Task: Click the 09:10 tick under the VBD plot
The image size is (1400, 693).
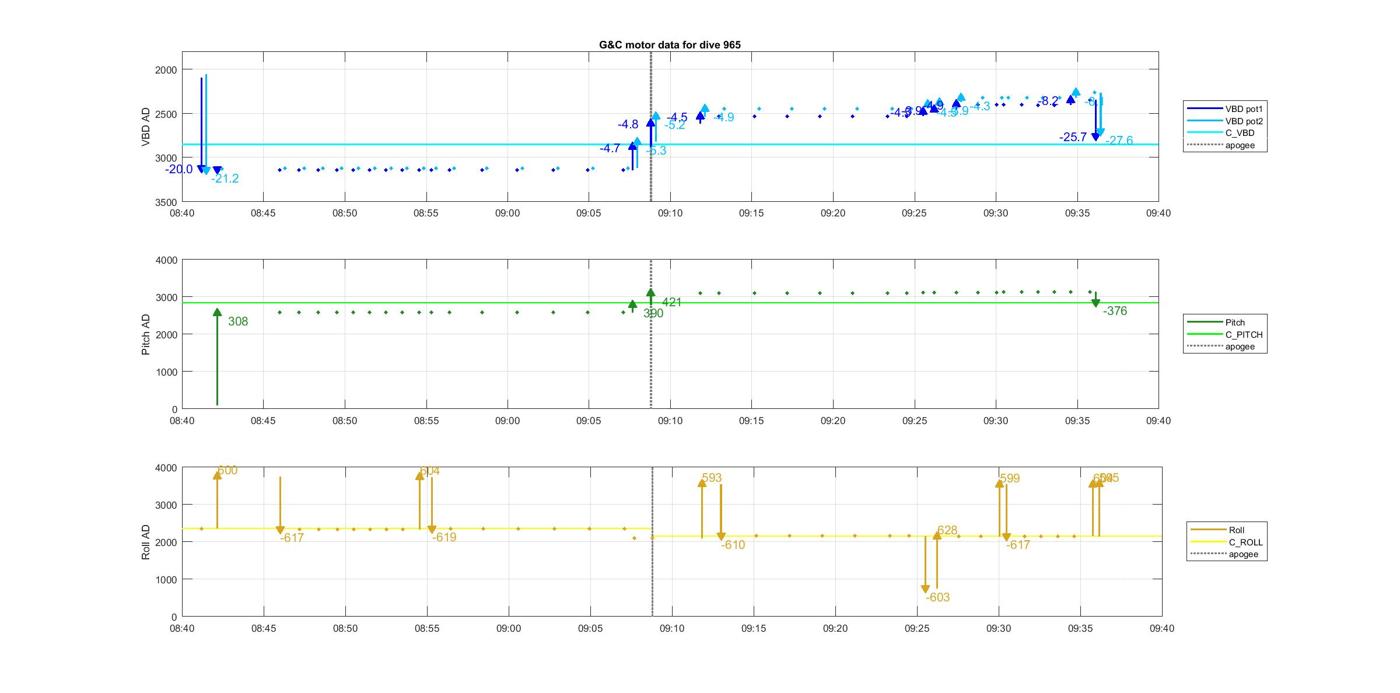Action: tap(670, 212)
